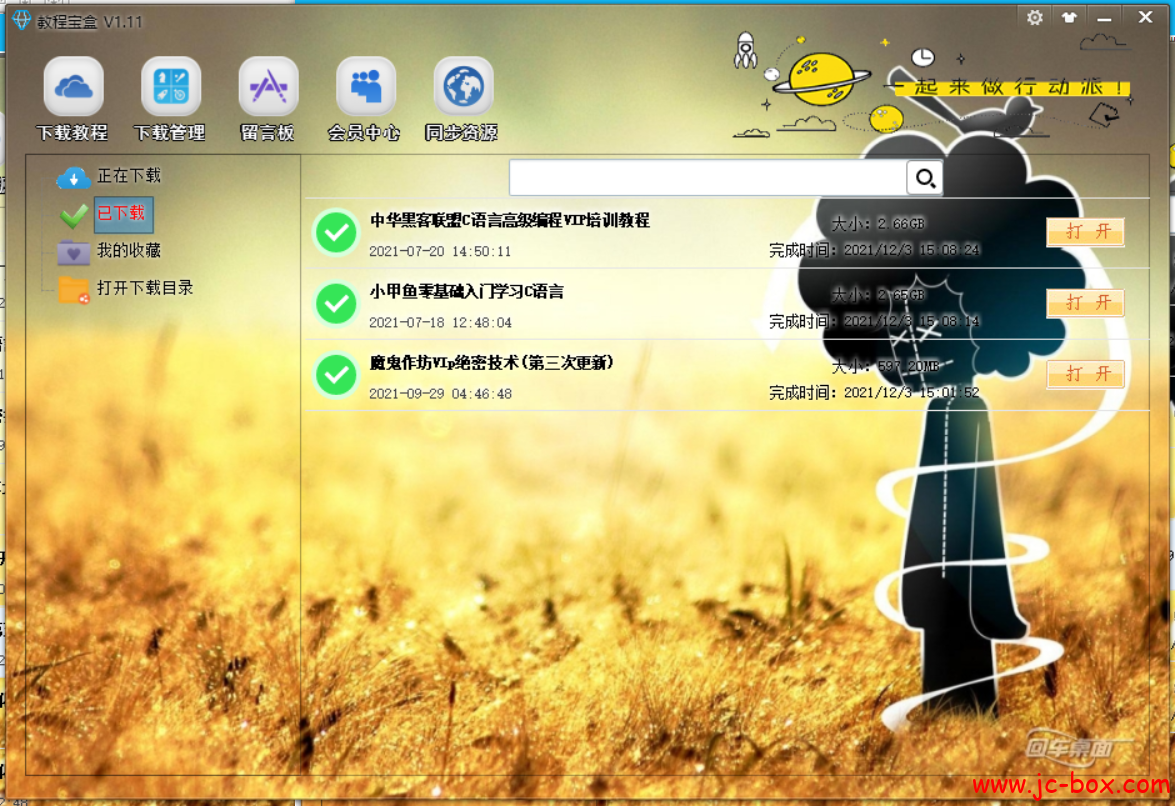The width and height of the screenshot is (1175, 806).
Task: Click green checkmark of 中华黑客联盟 course
Action: pos(337,232)
